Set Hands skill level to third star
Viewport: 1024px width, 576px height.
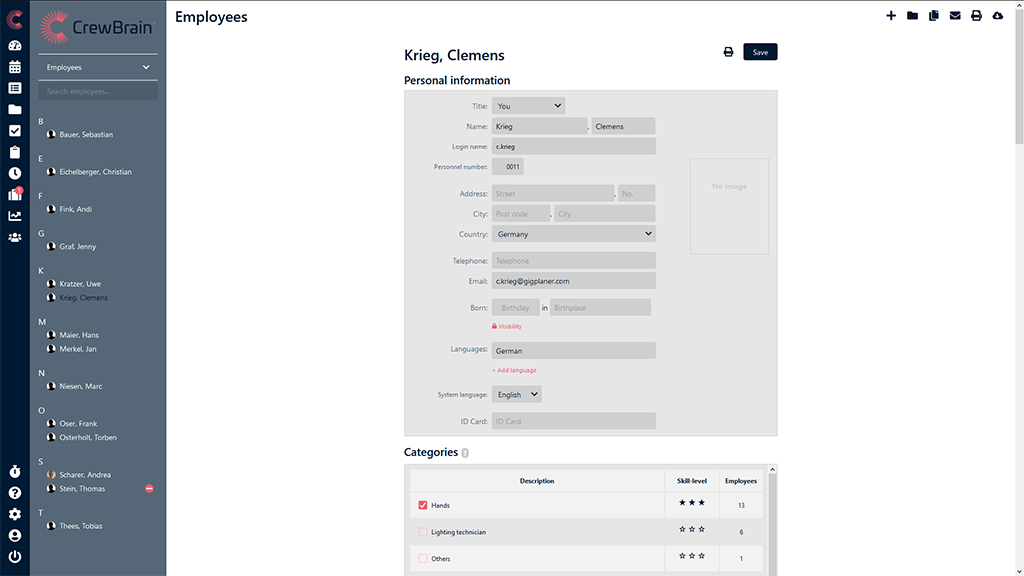[x=703, y=502]
